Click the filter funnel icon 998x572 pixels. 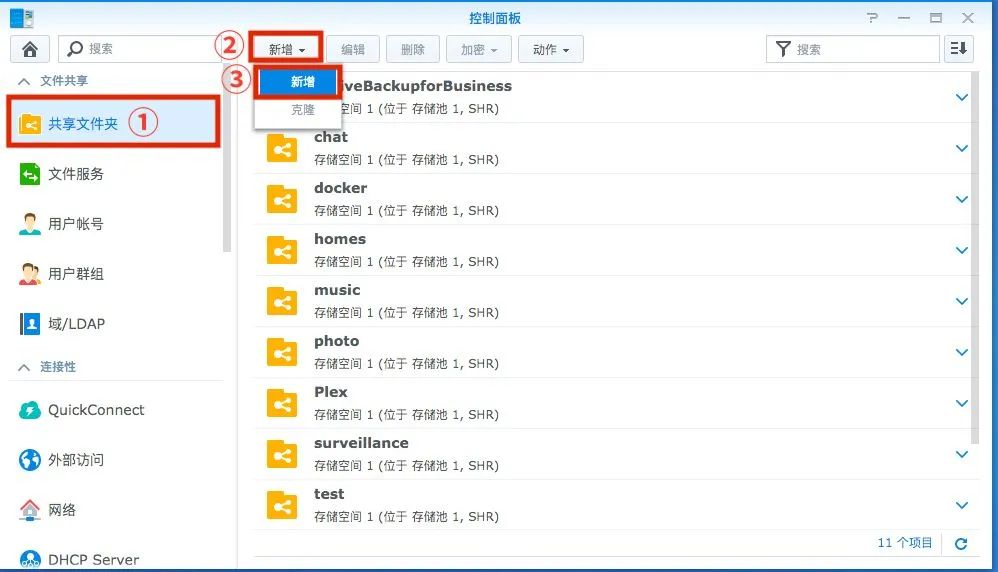784,49
